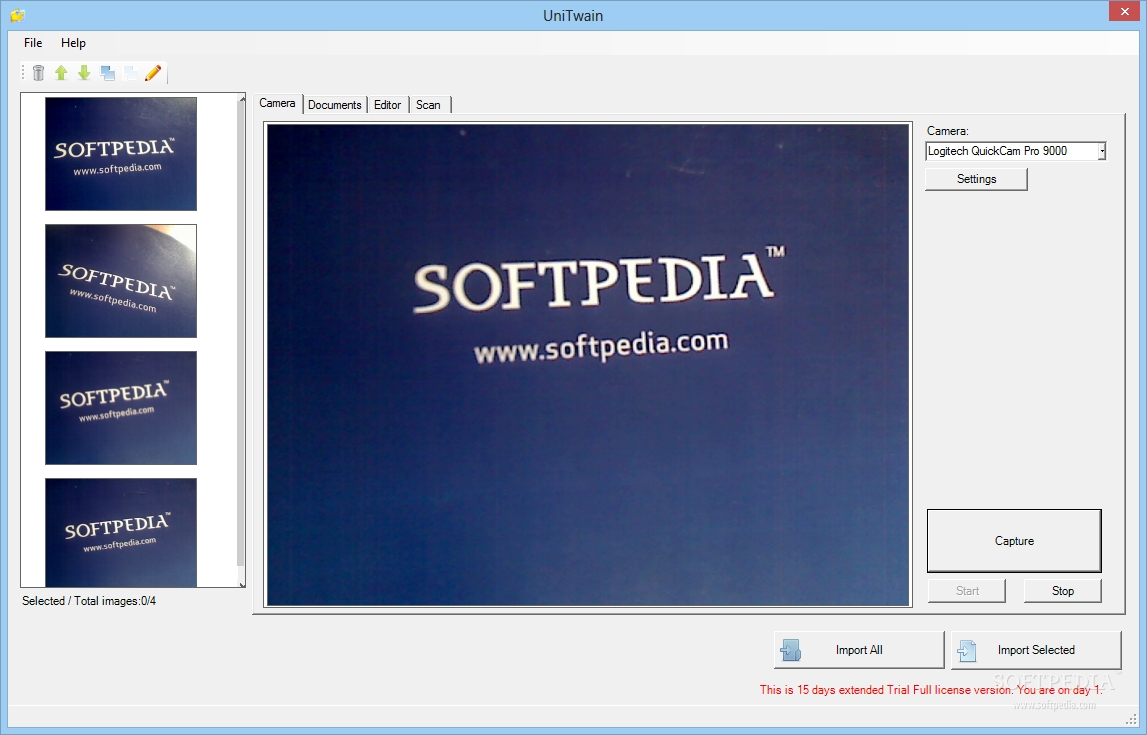
Task: Click Import All button
Action: tap(859, 649)
